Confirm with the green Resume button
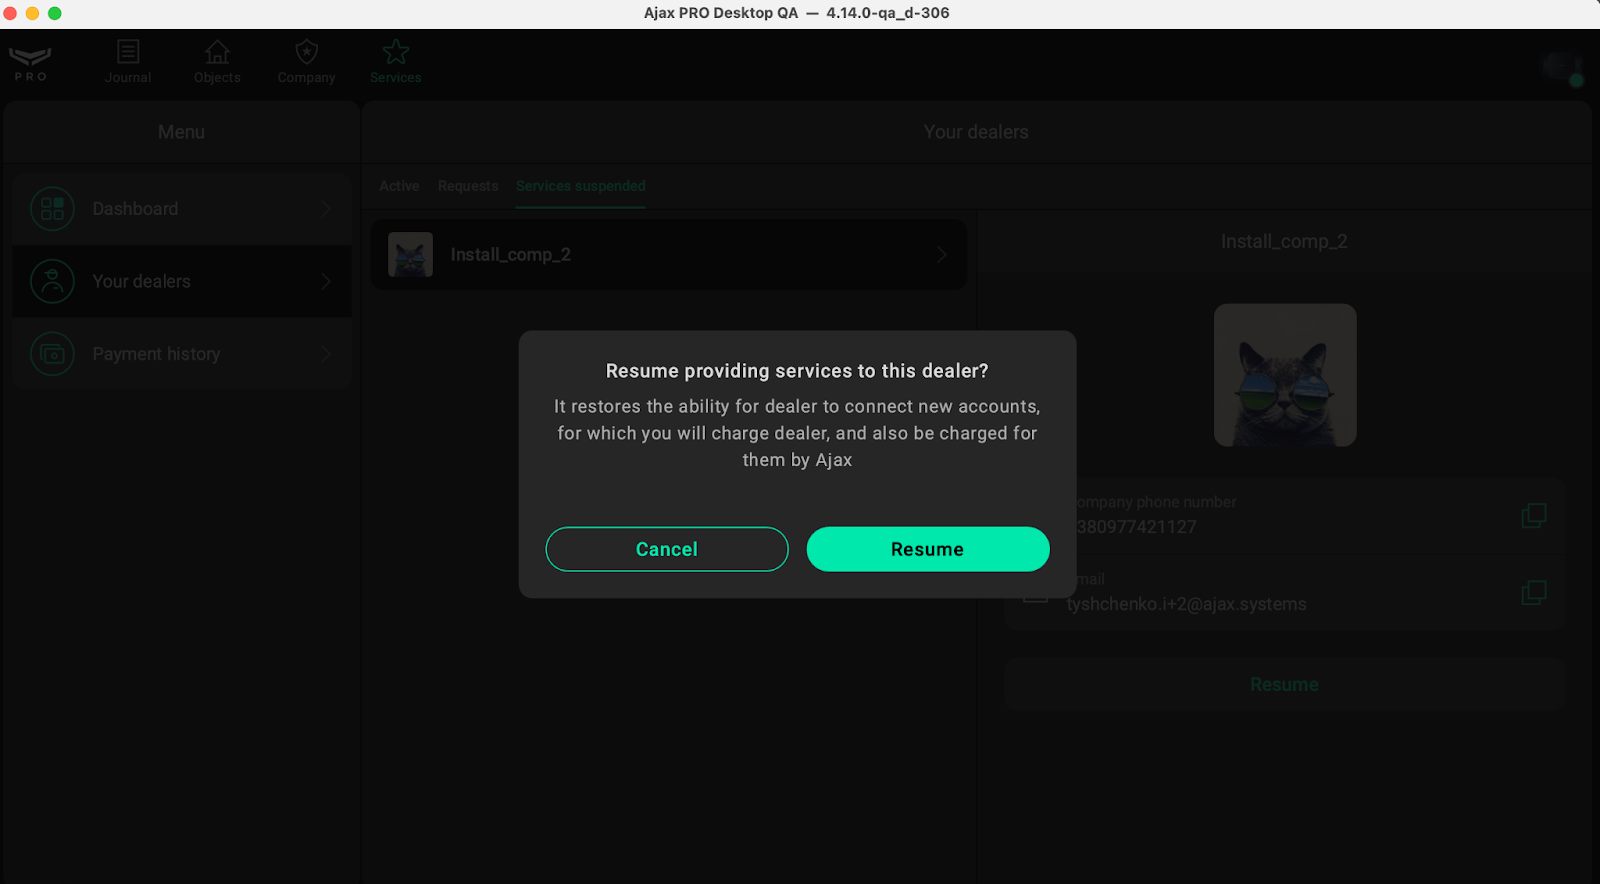The height and width of the screenshot is (884, 1600). (927, 549)
